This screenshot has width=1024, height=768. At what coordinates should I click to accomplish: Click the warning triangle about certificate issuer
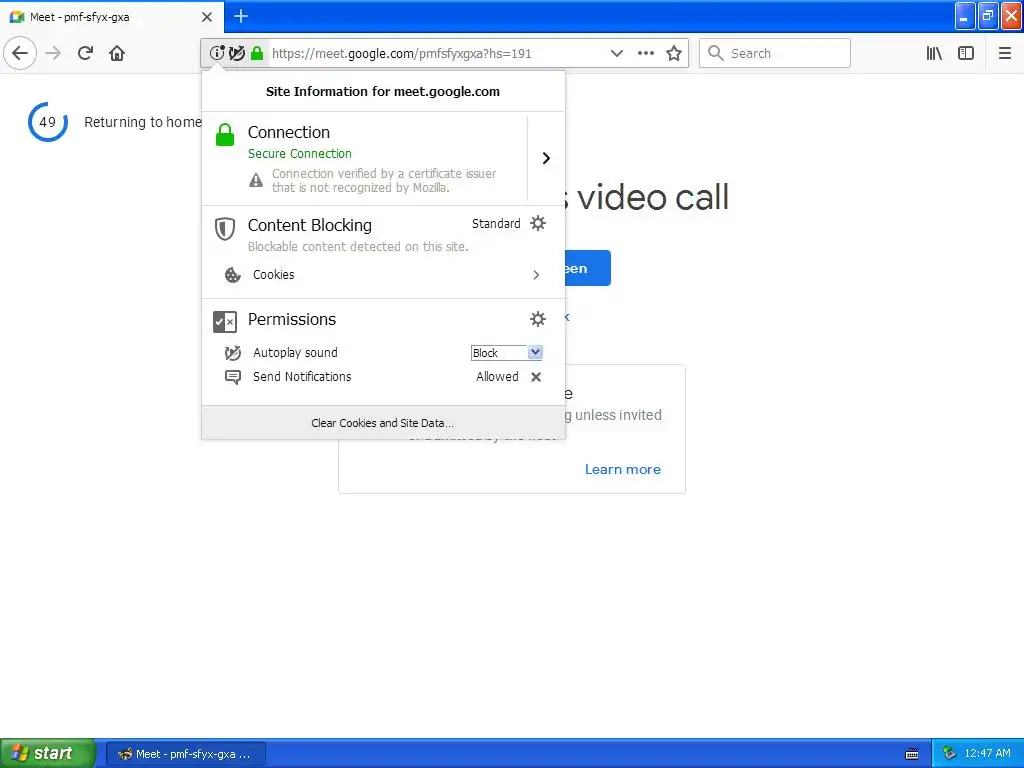pos(256,180)
